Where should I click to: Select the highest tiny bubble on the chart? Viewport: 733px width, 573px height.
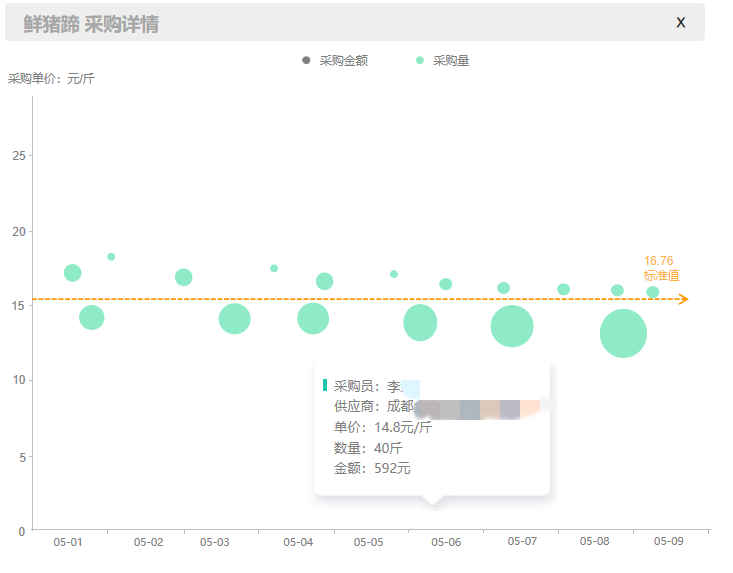(111, 257)
